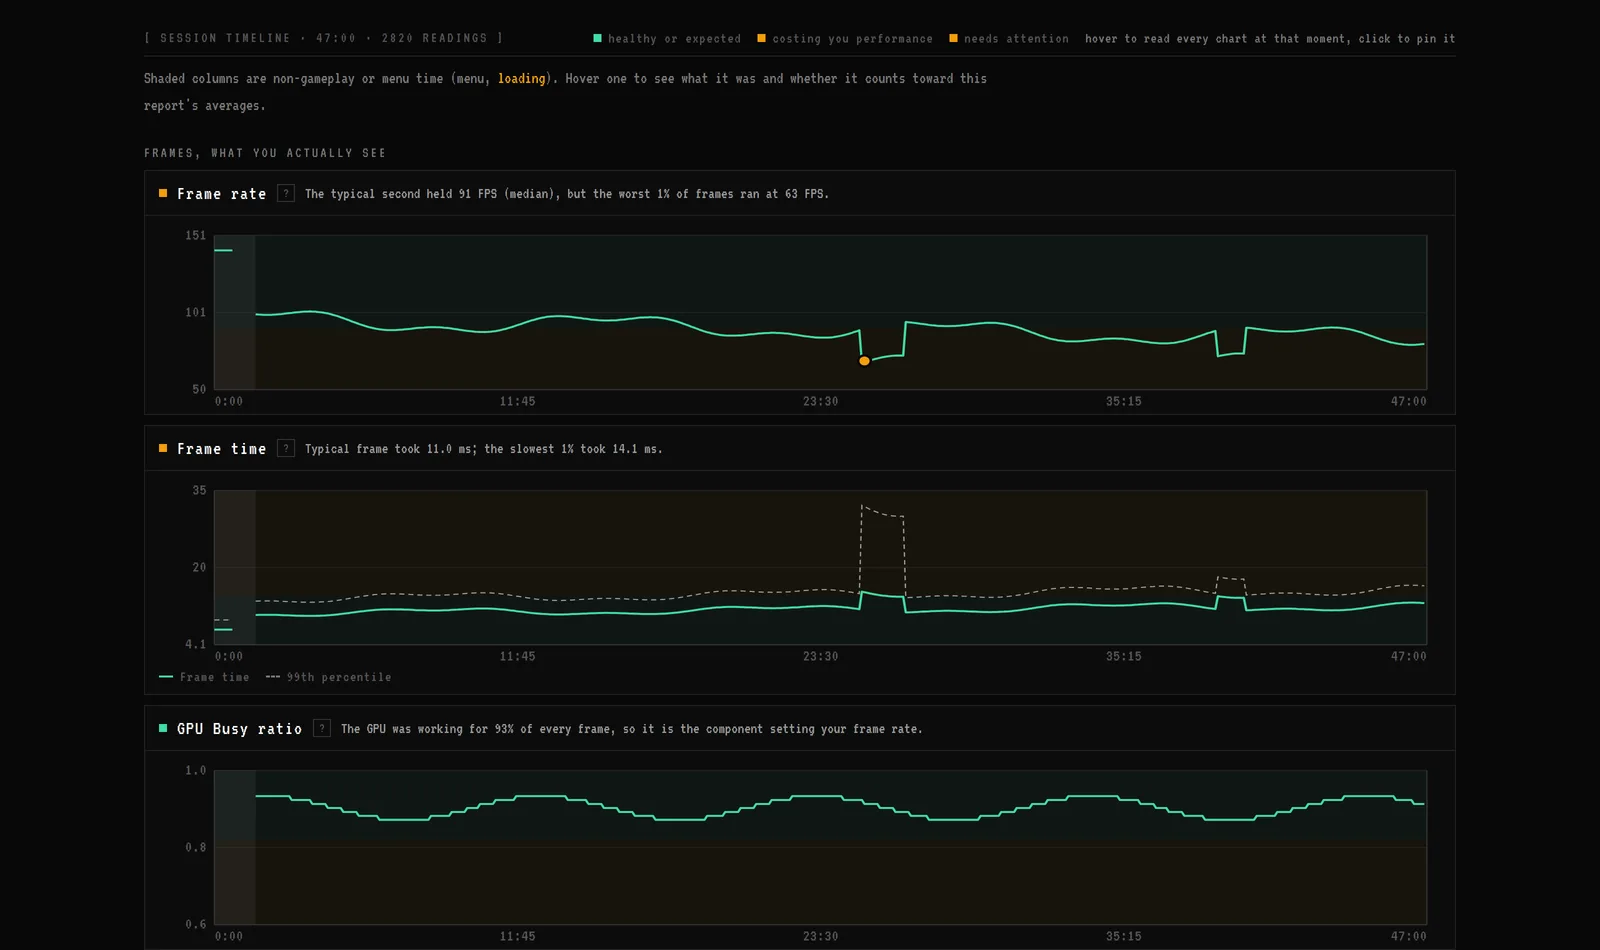Viewport: 1600px width, 950px height.
Task: Click the highlighted 'loading' word in description
Action: [x=522, y=78]
